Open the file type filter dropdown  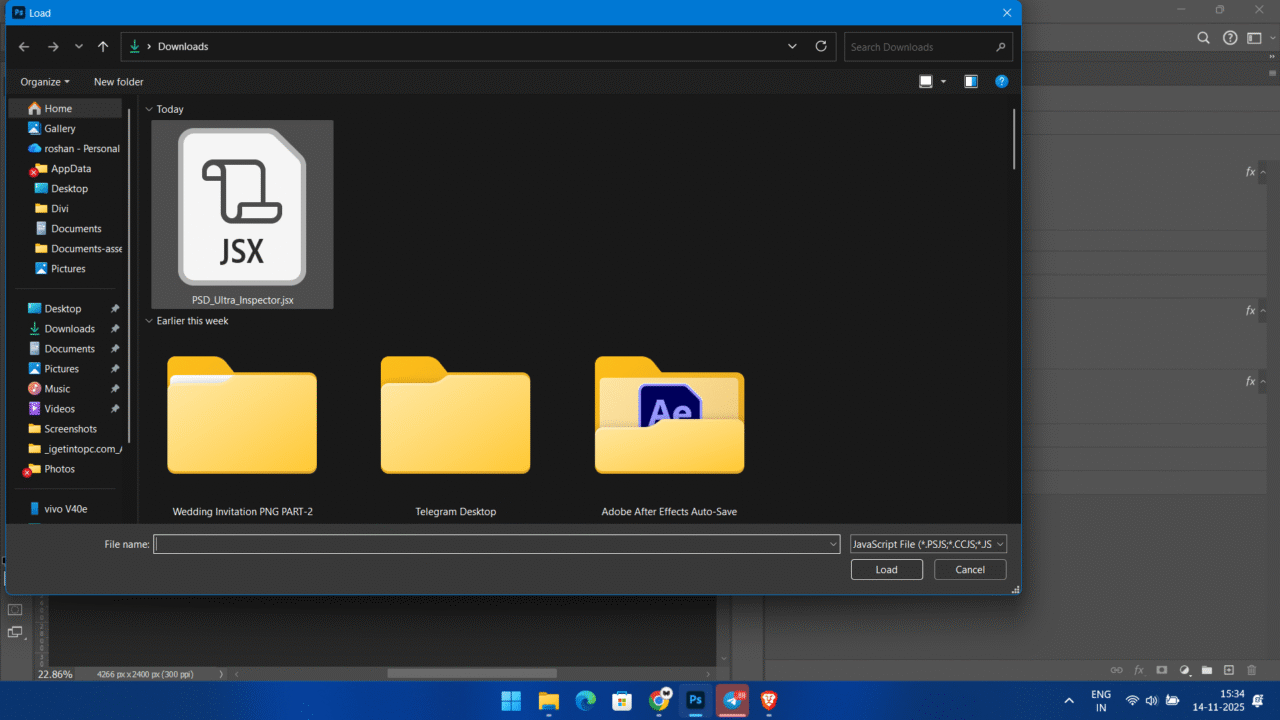927,544
